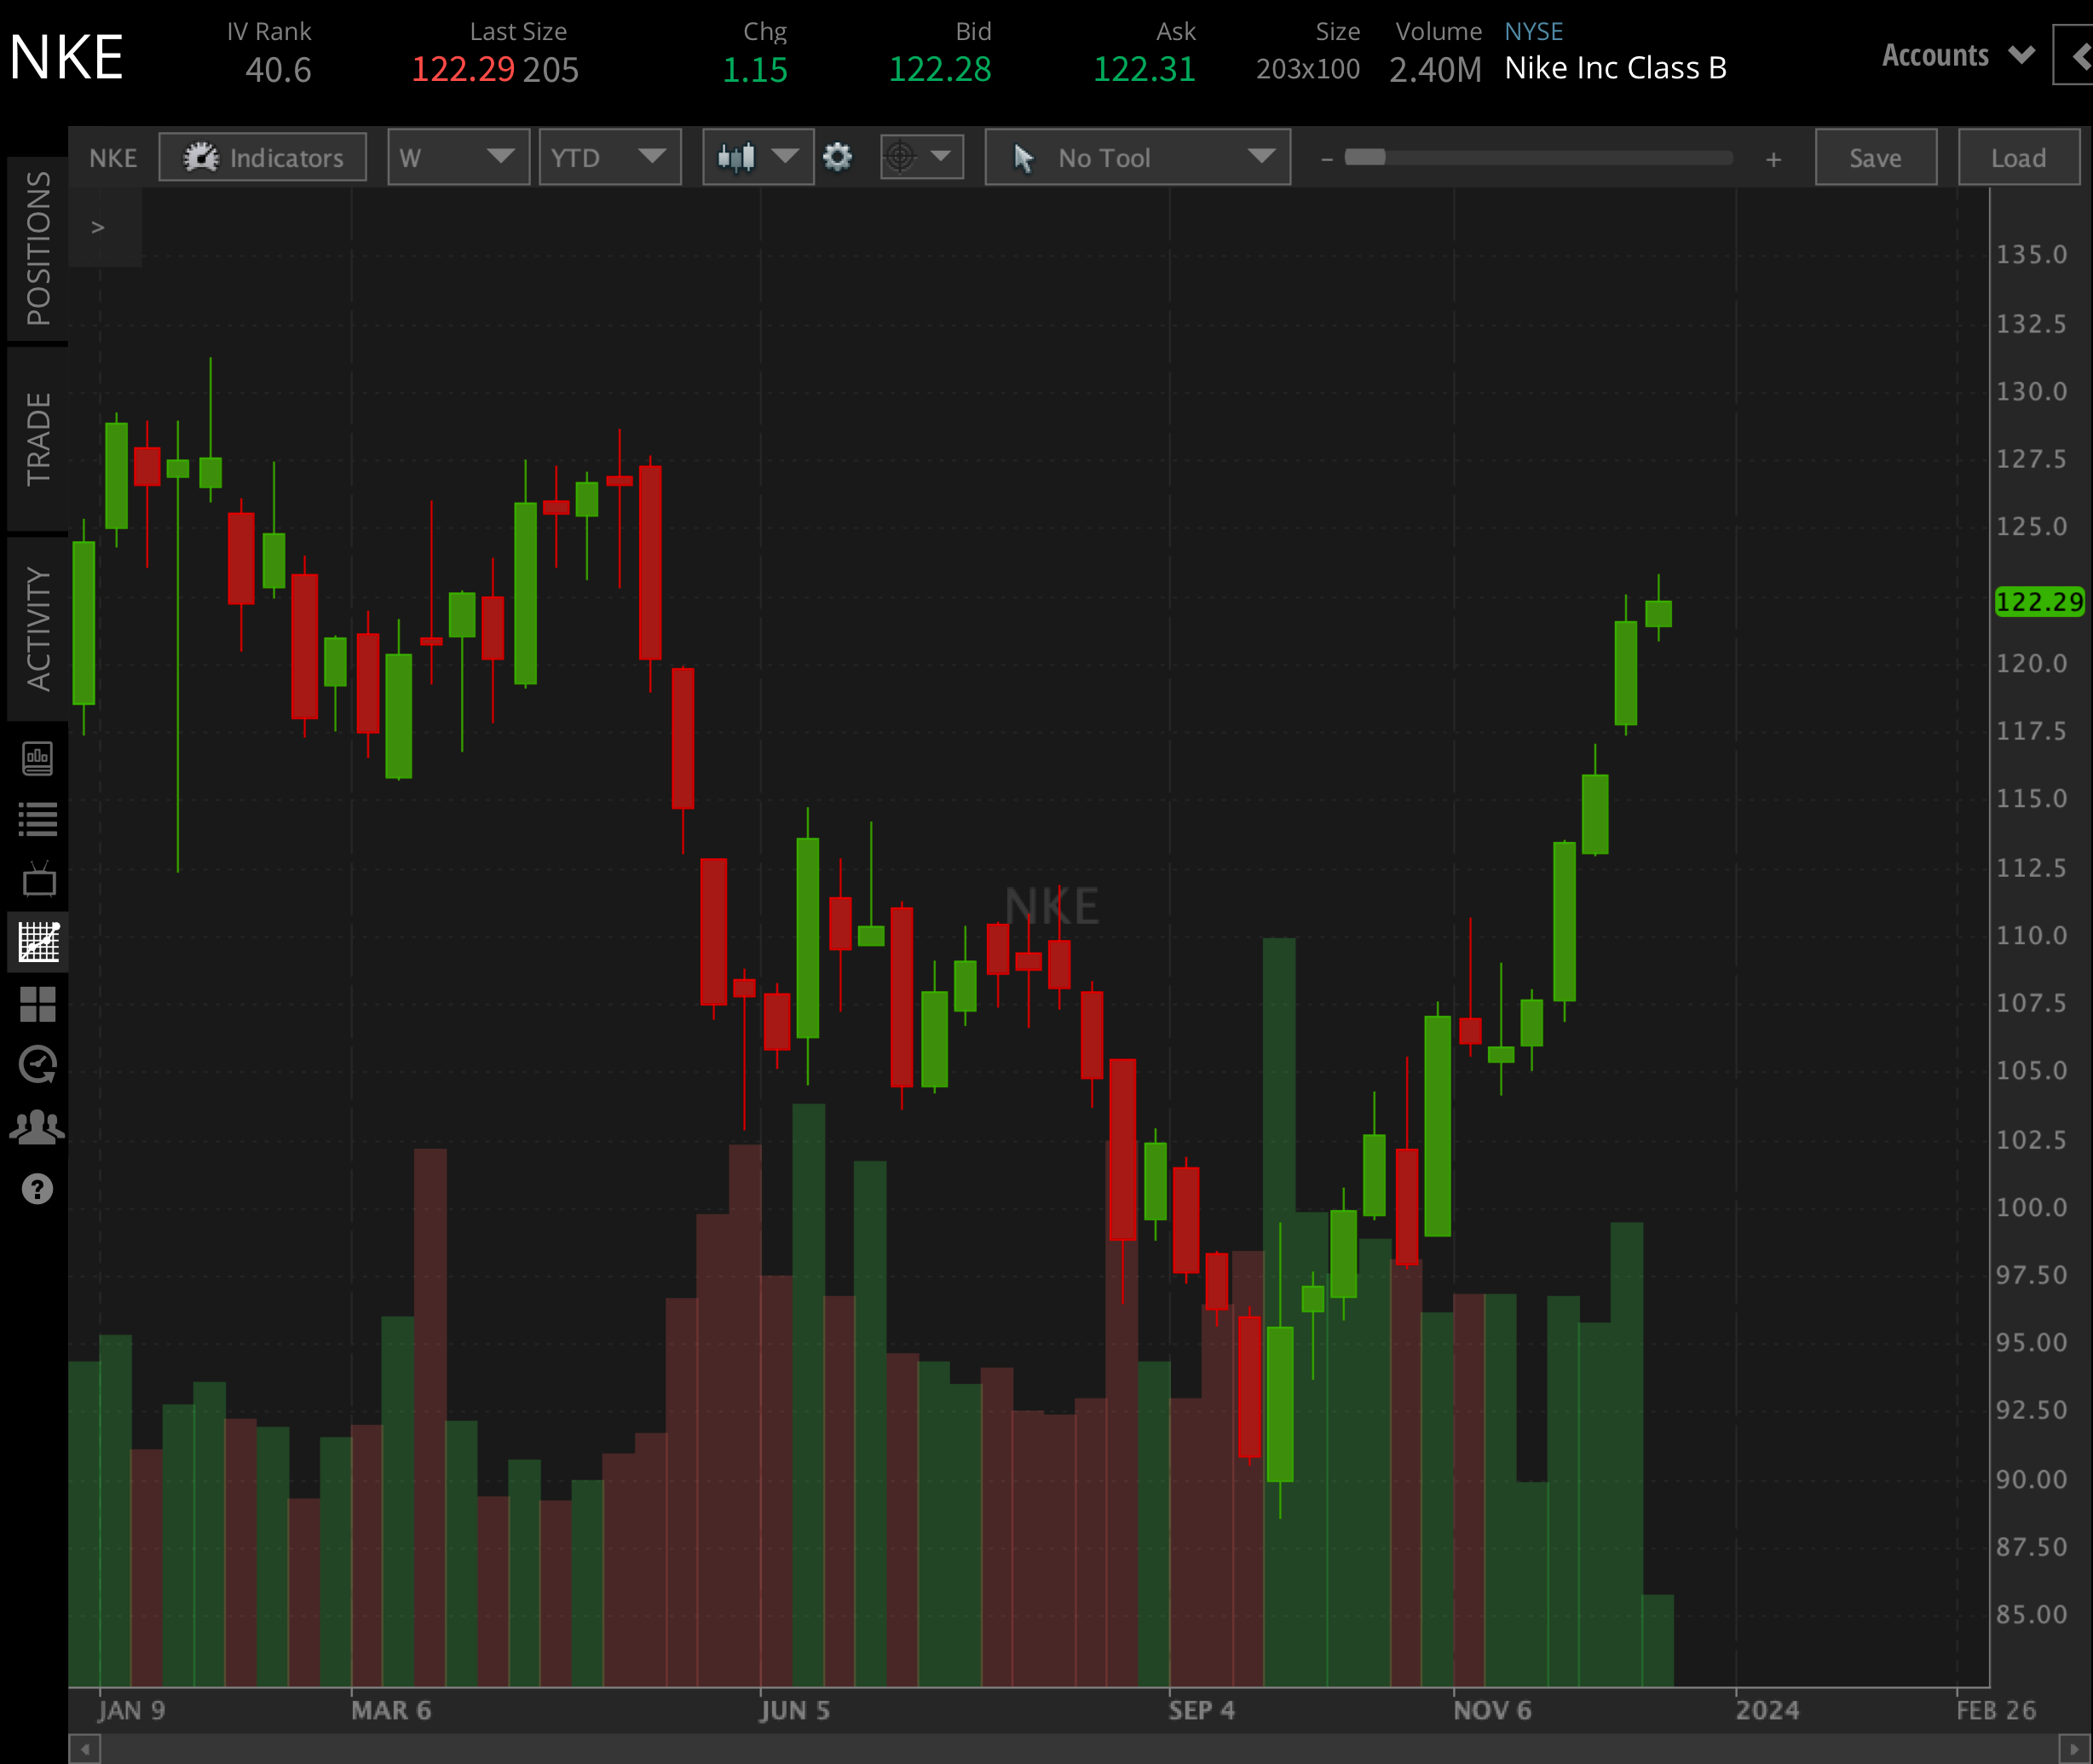This screenshot has width=2093, height=1764.
Task: Open the No Tool drawing dropdown
Action: [x=1137, y=157]
